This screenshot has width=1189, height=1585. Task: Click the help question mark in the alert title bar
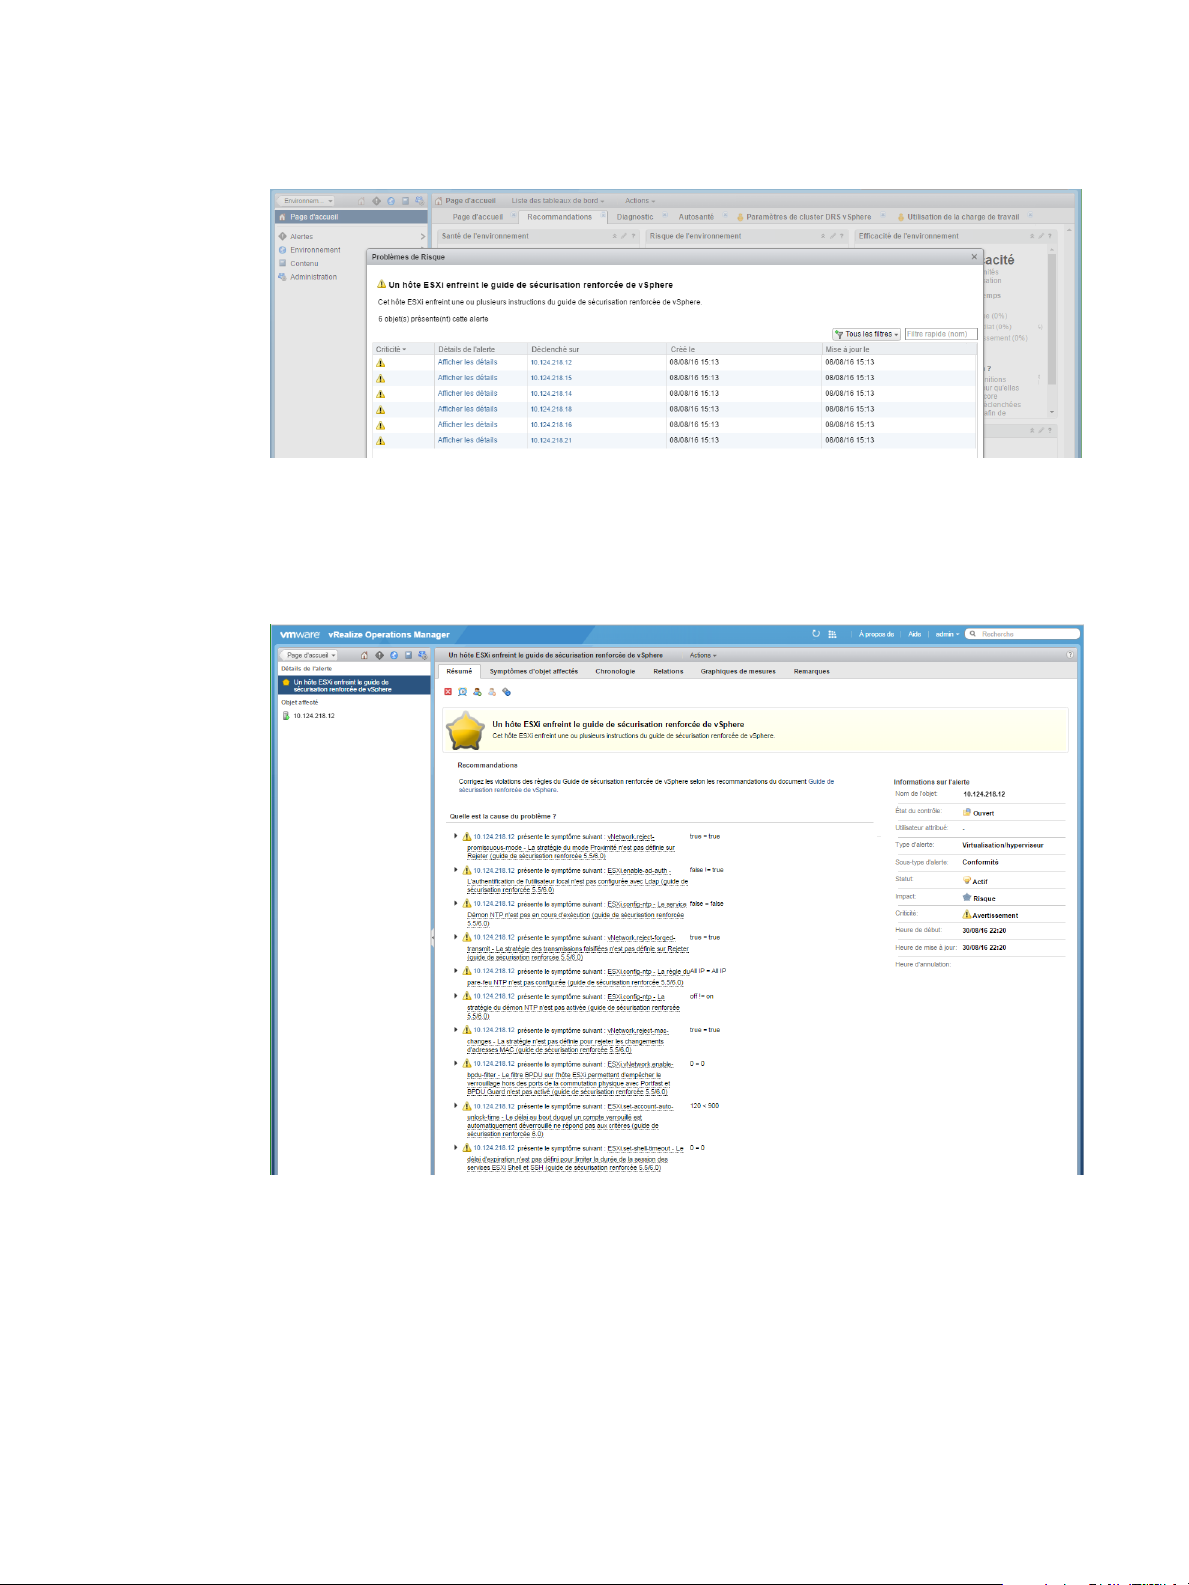tap(1070, 655)
